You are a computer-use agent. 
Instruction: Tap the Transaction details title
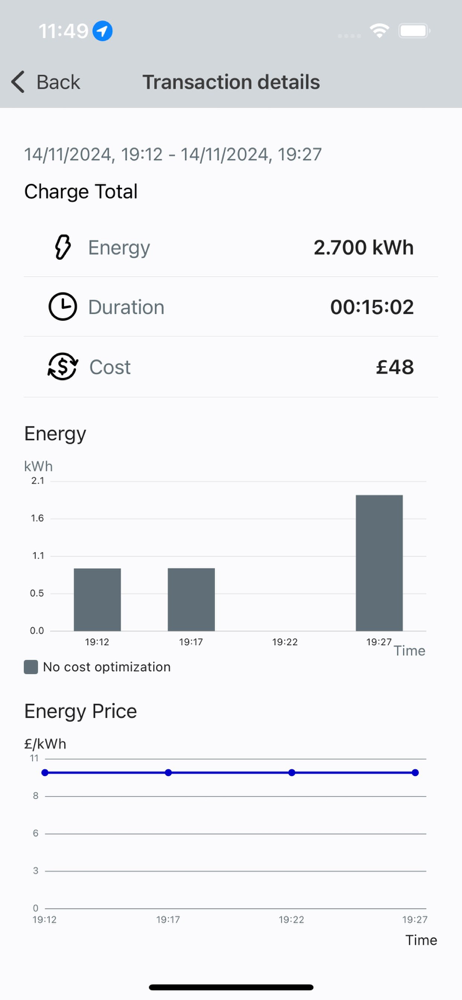tap(231, 82)
